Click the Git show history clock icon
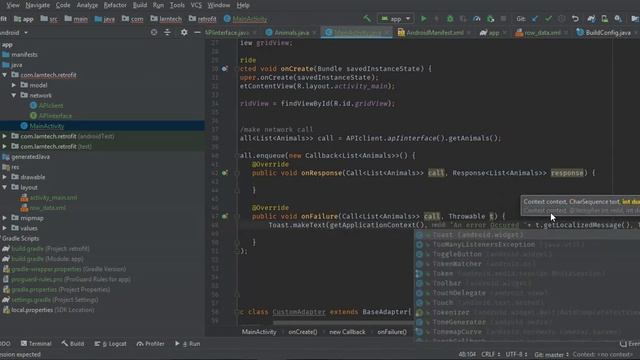The height and width of the screenshot is (360, 640). tap(562, 19)
